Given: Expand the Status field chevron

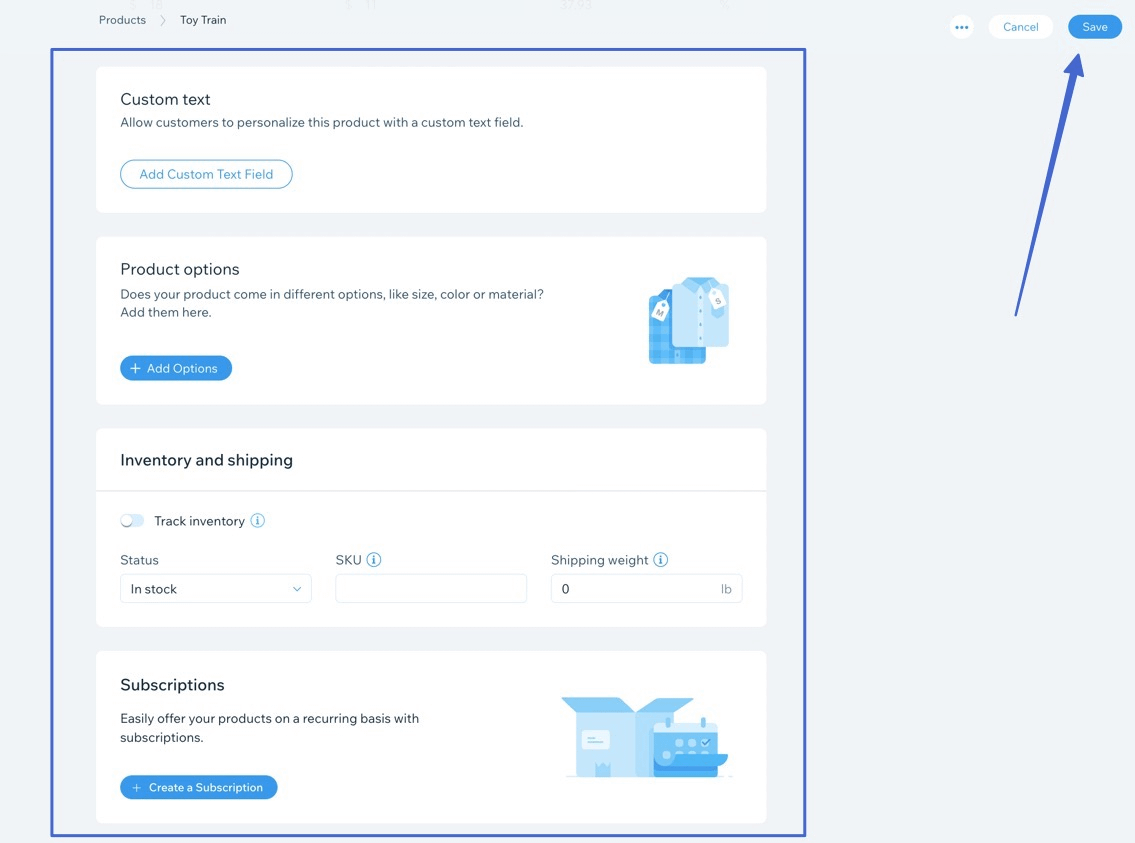Looking at the screenshot, I should click(298, 589).
